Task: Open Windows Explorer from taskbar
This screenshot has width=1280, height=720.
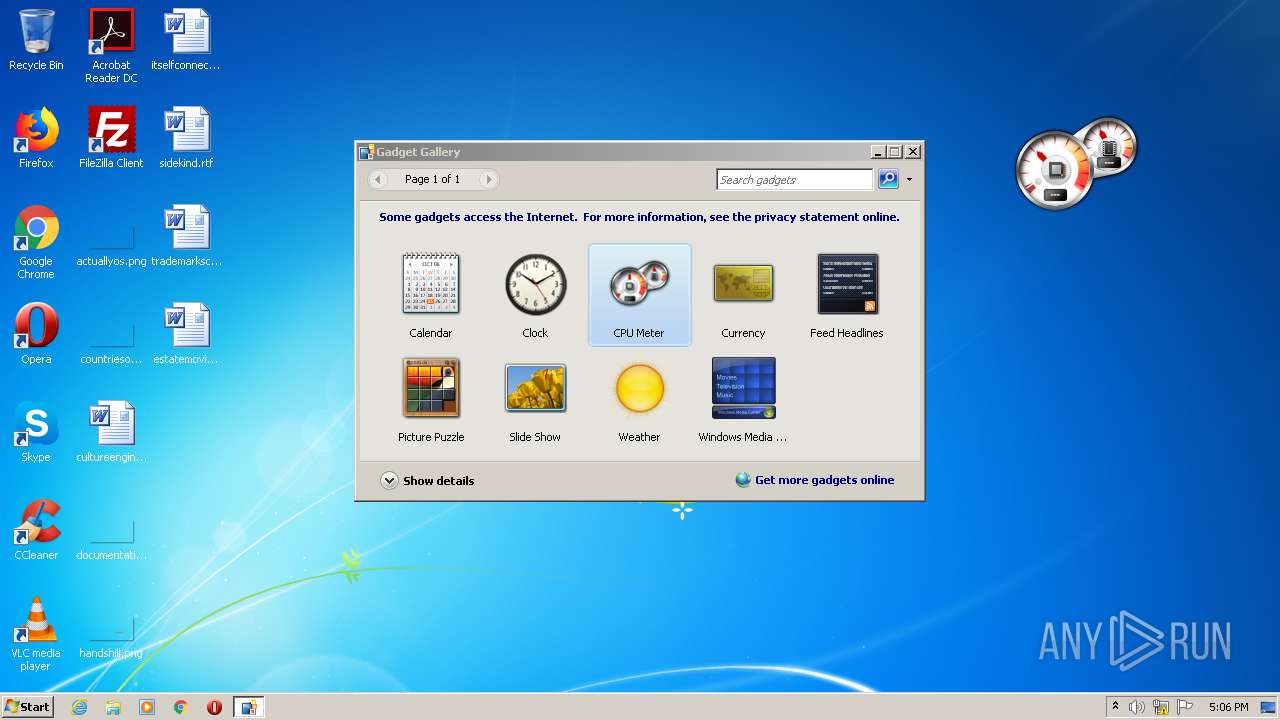Action: pos(113,707)
